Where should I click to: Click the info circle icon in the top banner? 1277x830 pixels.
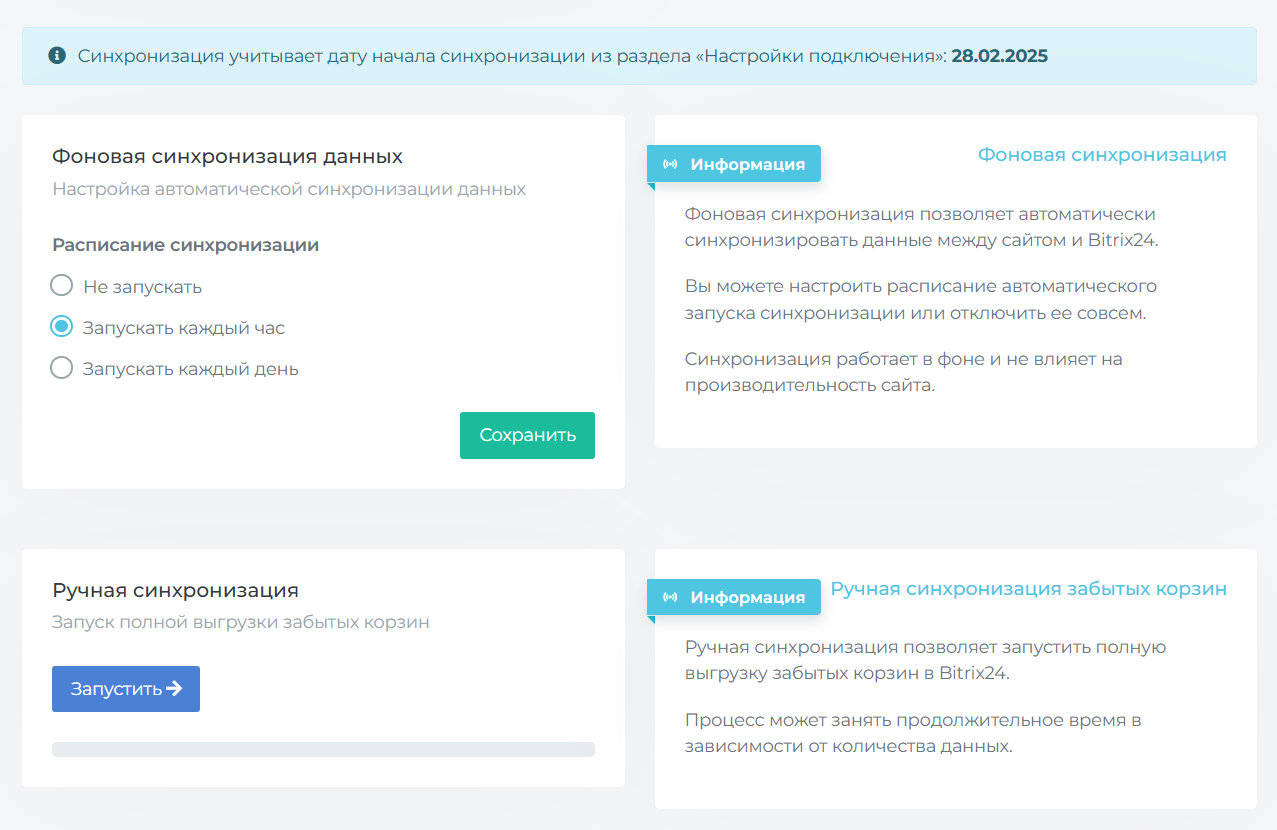(57, 55)
